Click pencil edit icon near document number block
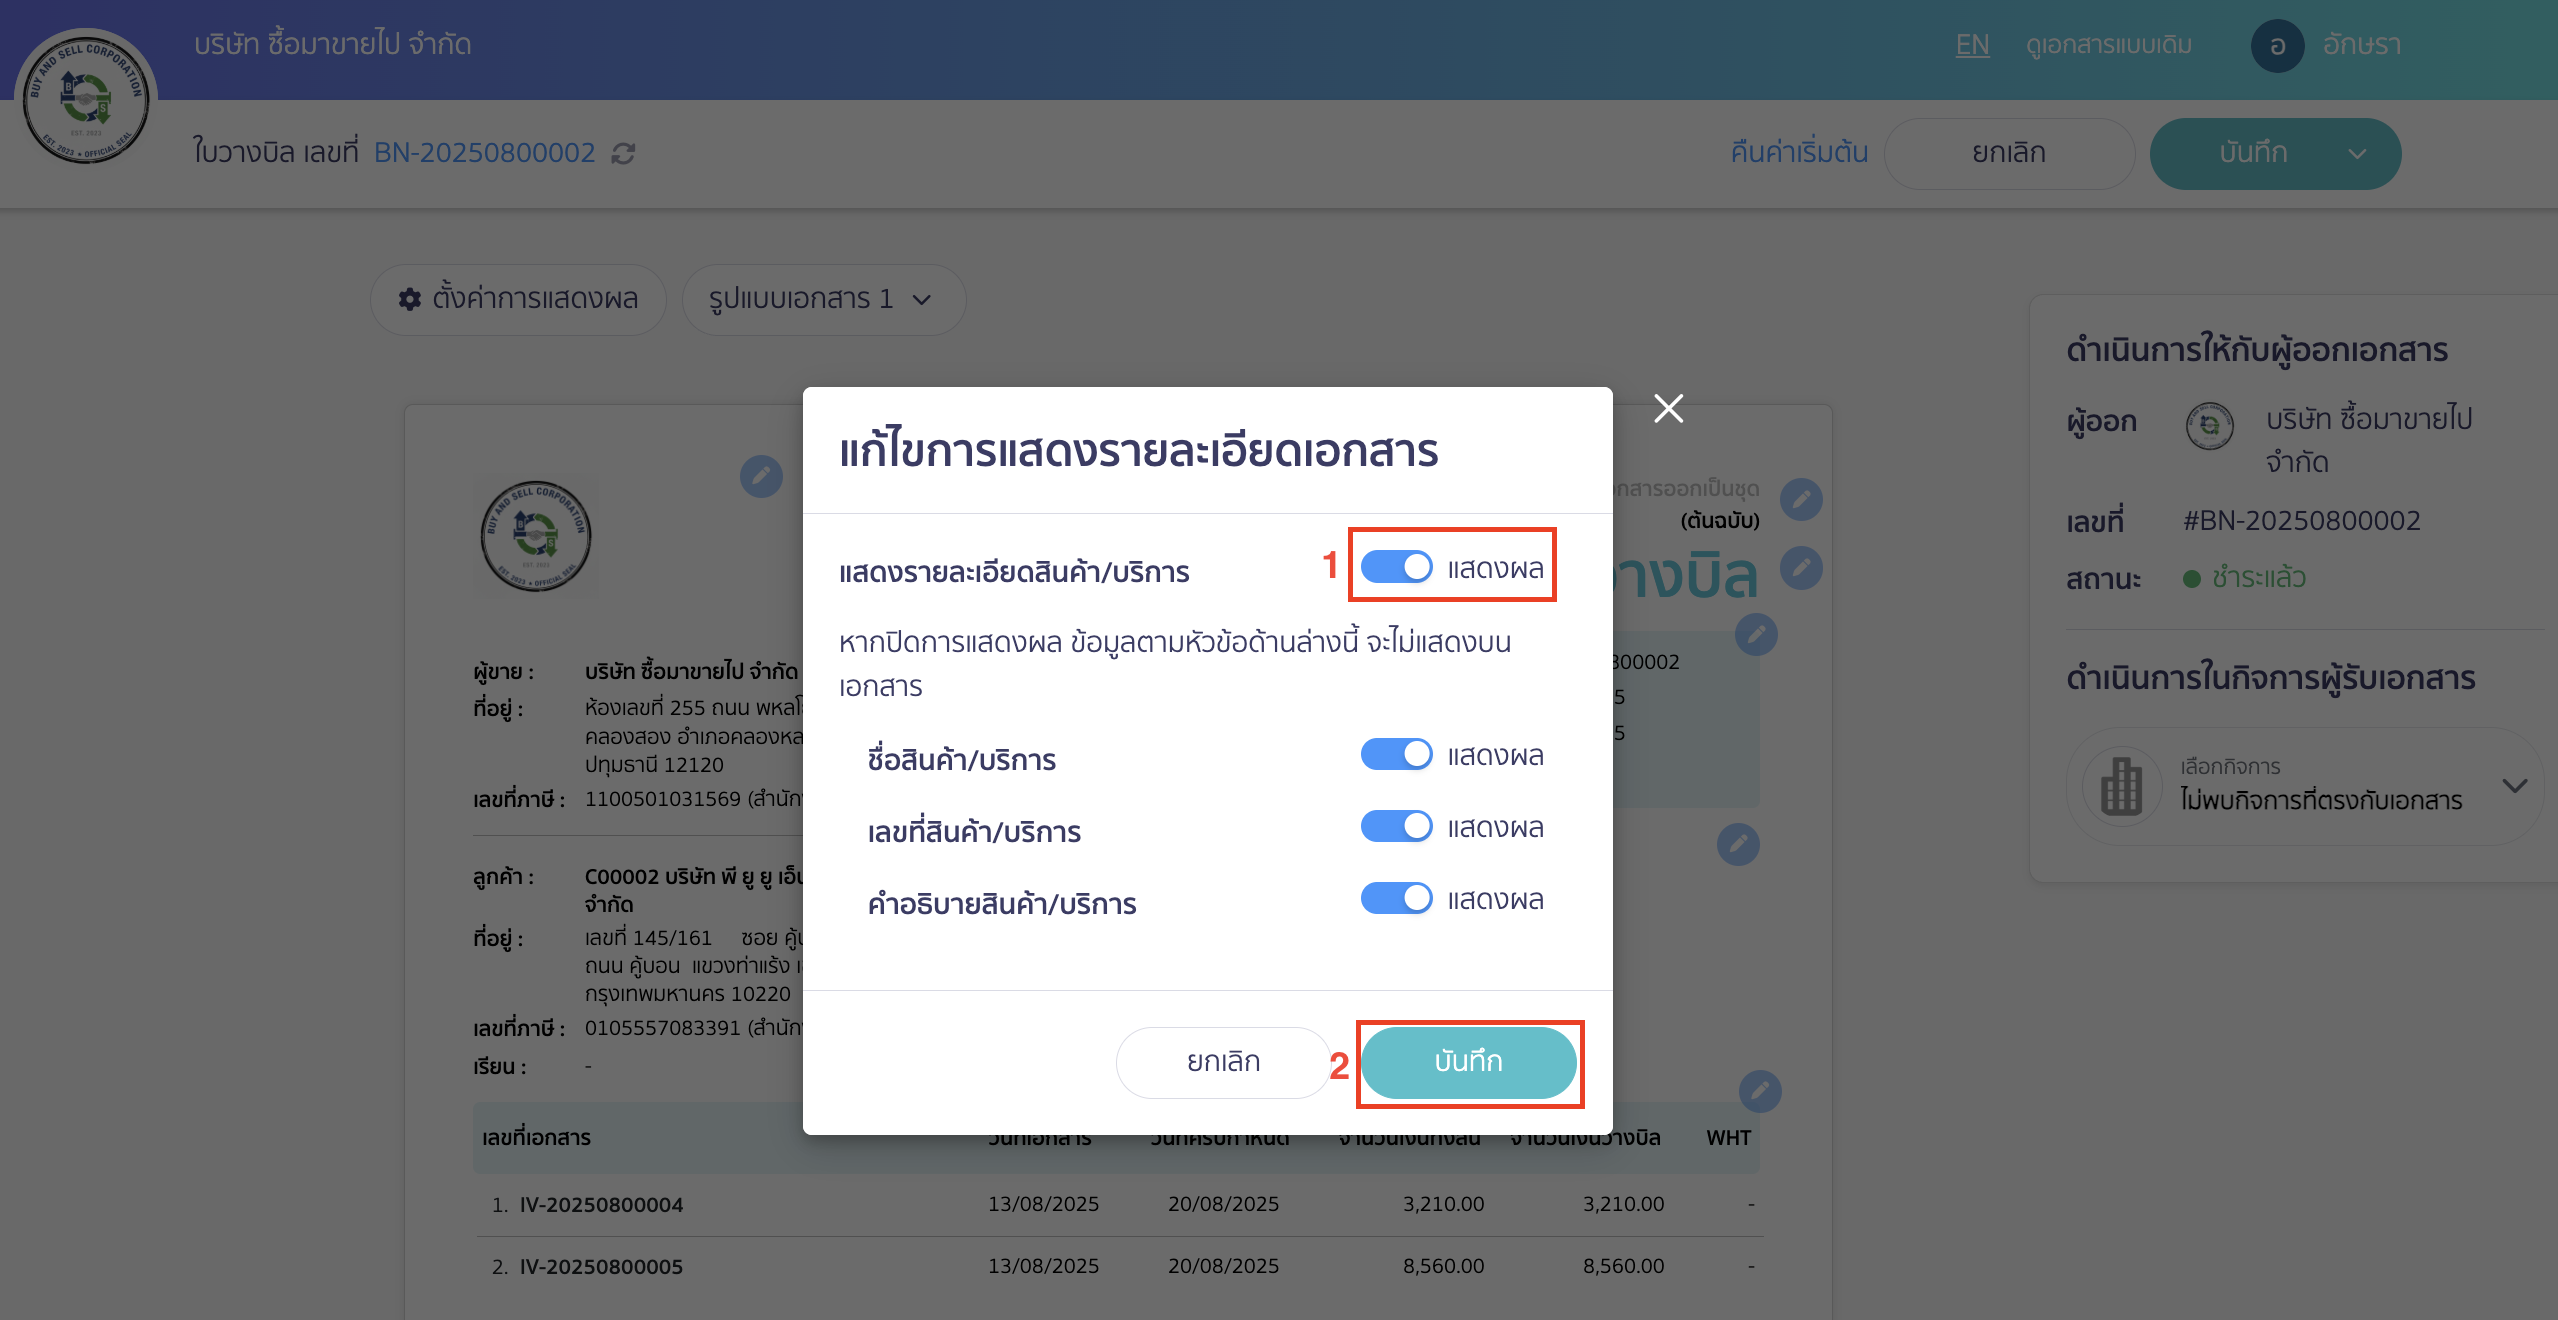 pyautogui.click(x=1757, y=634)
